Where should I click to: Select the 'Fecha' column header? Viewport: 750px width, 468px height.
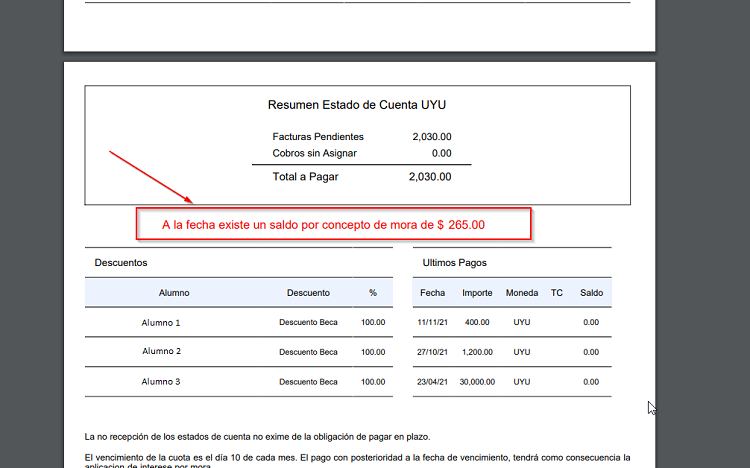(433, 293)
